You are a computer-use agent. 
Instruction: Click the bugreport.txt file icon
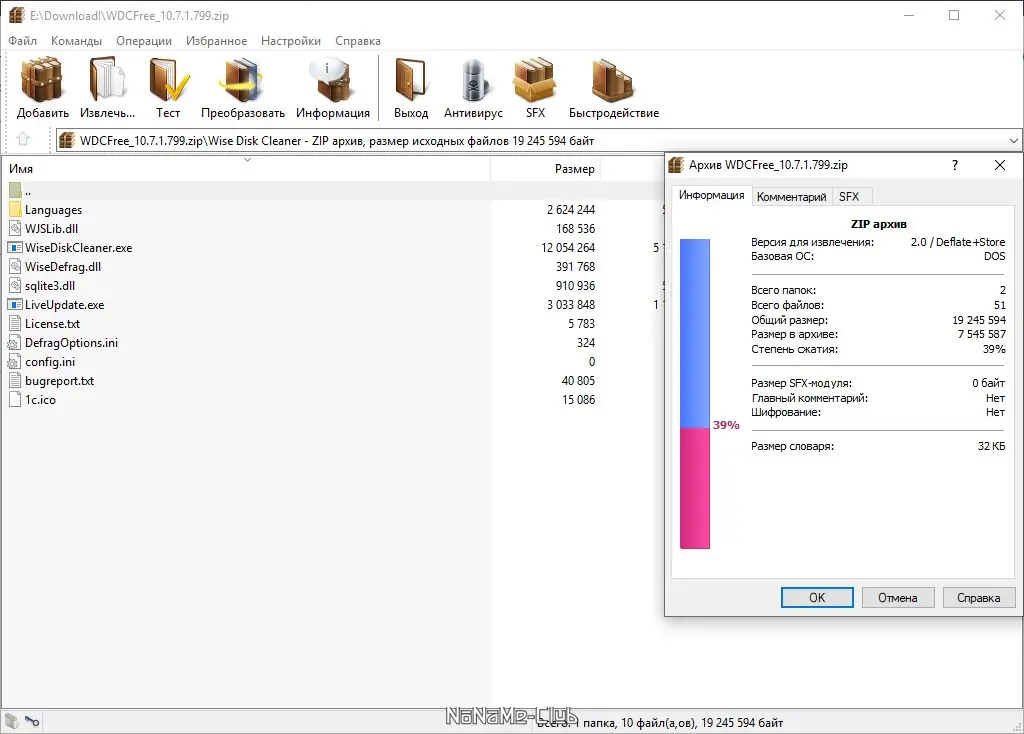(16, 381)
